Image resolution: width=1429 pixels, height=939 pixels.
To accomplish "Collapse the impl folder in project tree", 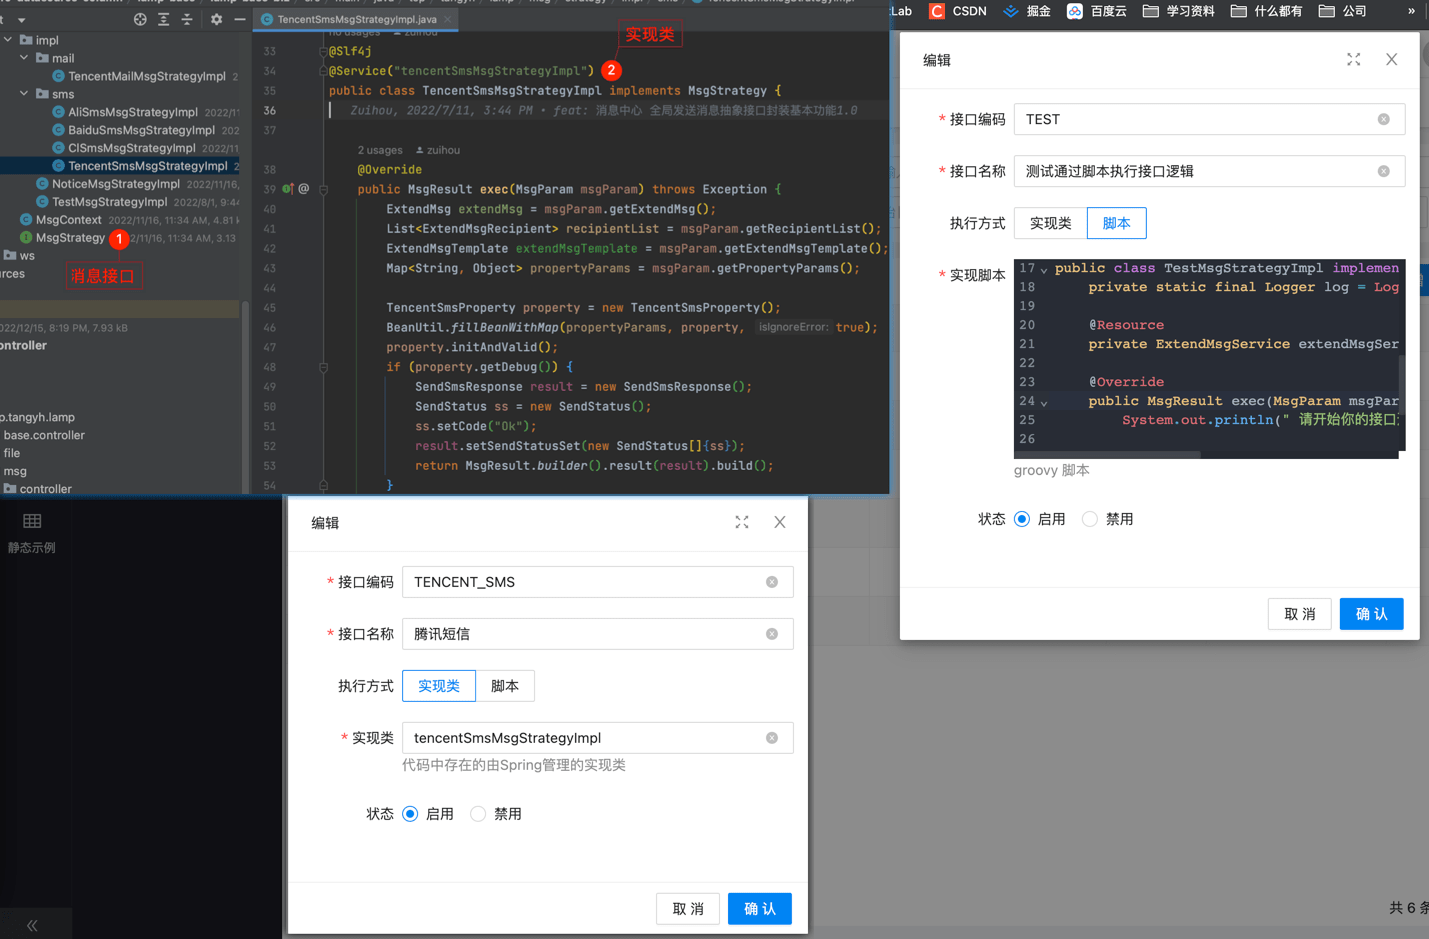I will (9, 40).
